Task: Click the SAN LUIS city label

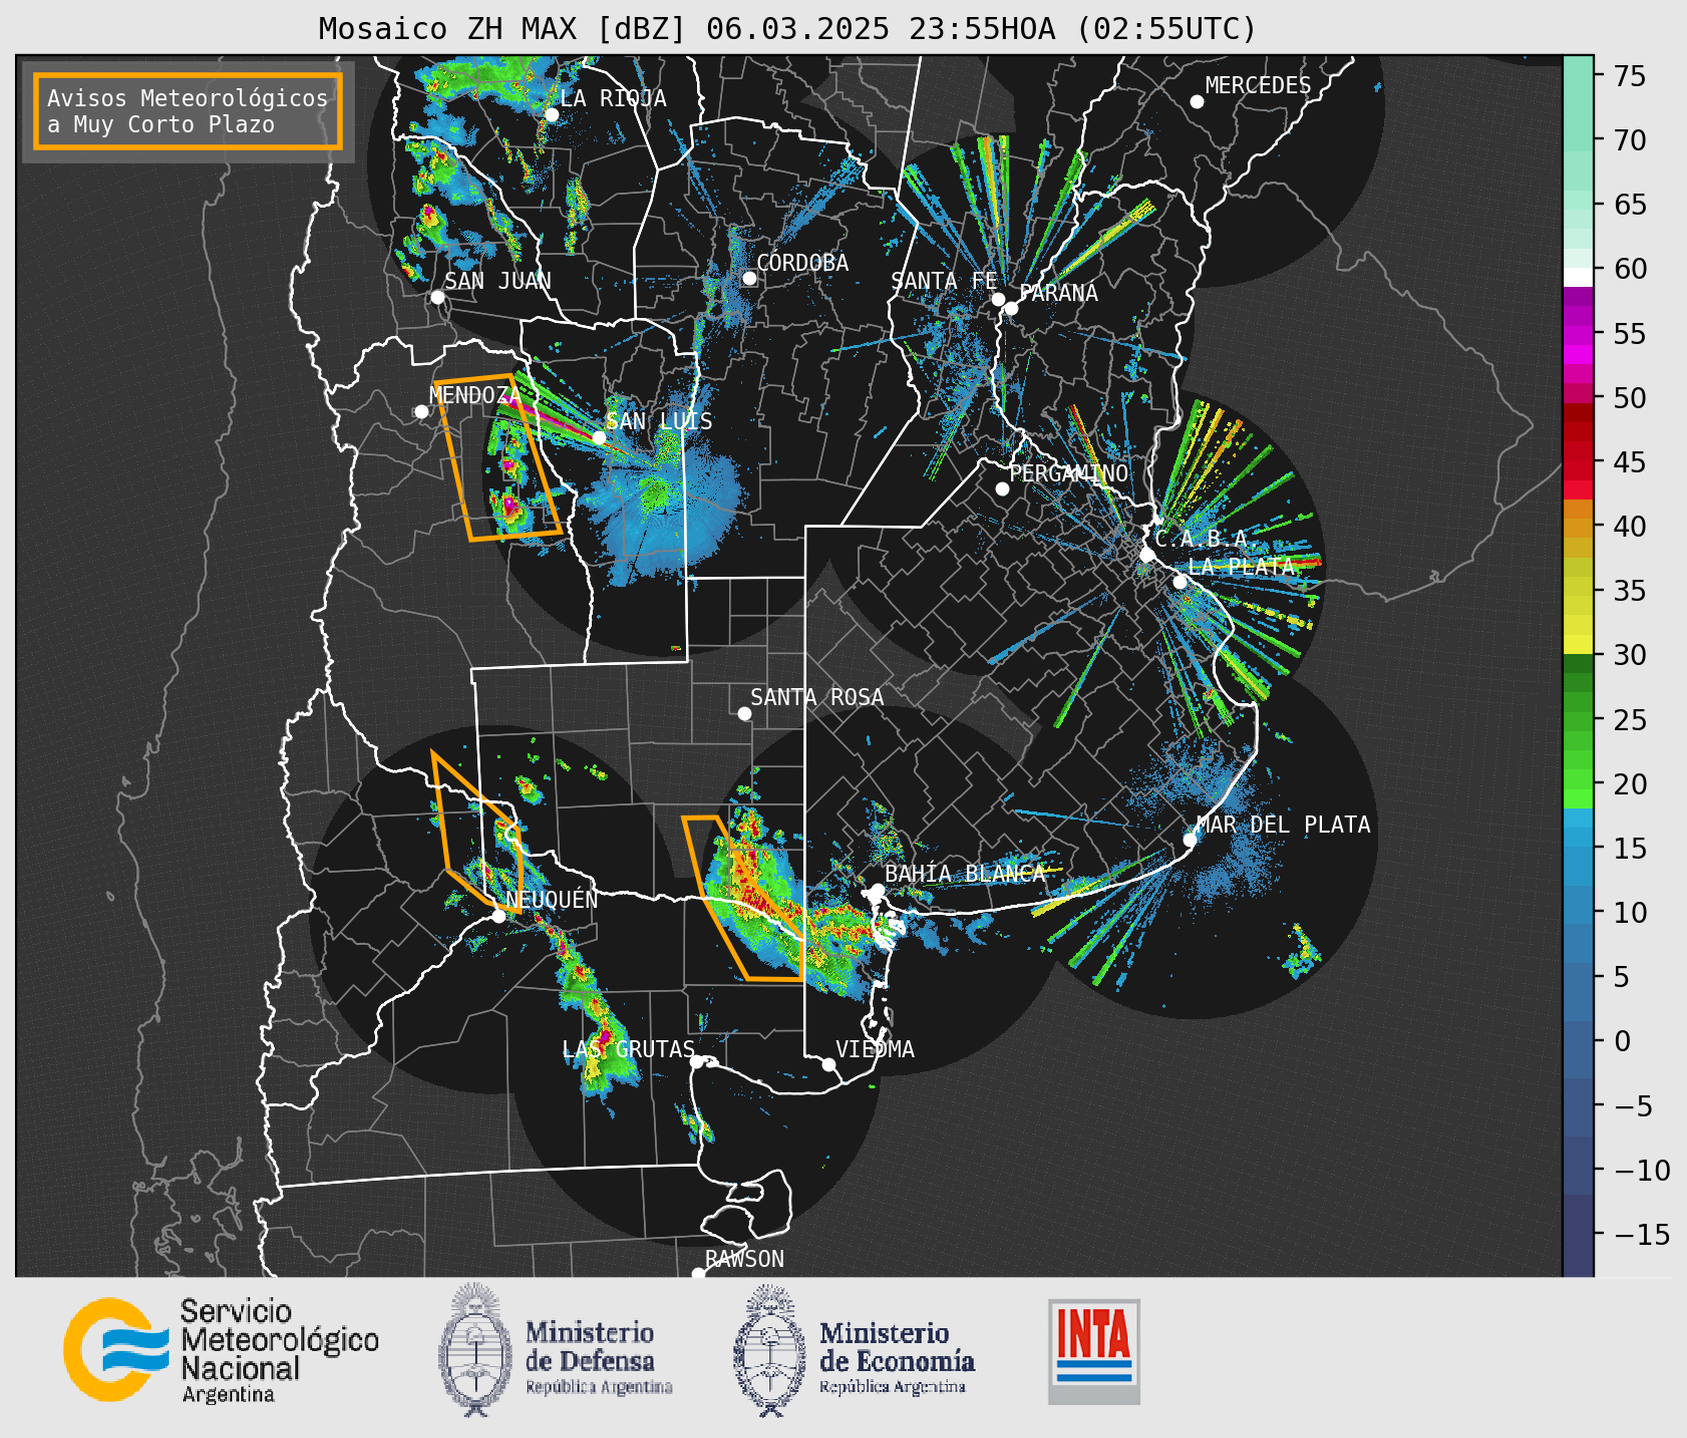Action: pos(660,421)
